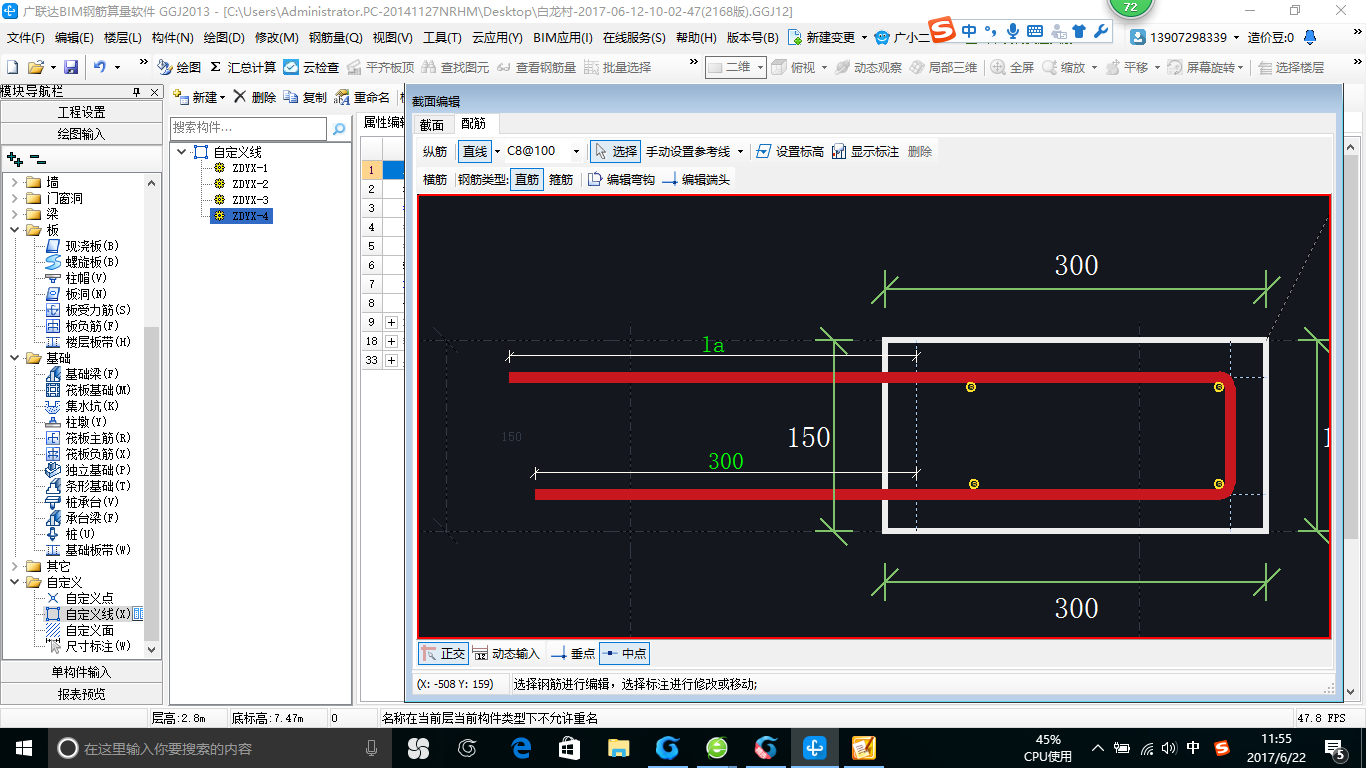Screen dimensions: 1366x768
Task: Expand the 其它 folder
Action: [15, 566]
